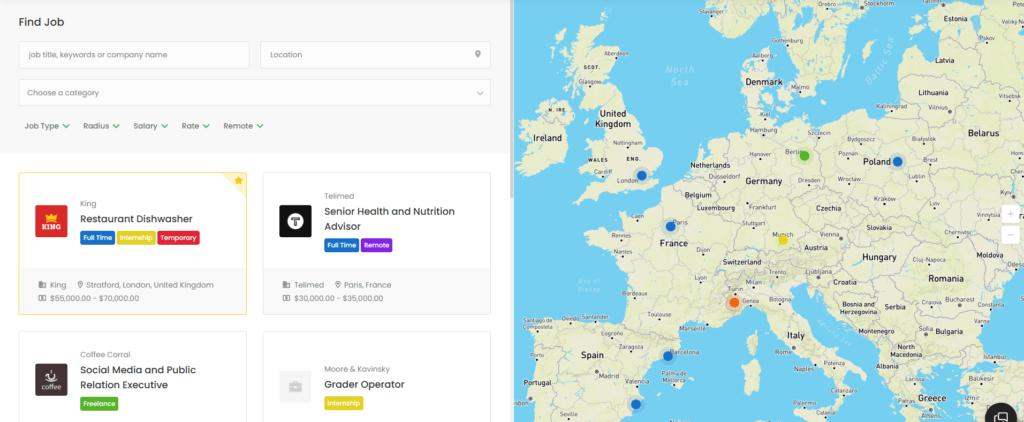The height and width of the screenshot is (422, 1024).
Task: Focus the job title keywords search field
Action: [x=134, y=55]
